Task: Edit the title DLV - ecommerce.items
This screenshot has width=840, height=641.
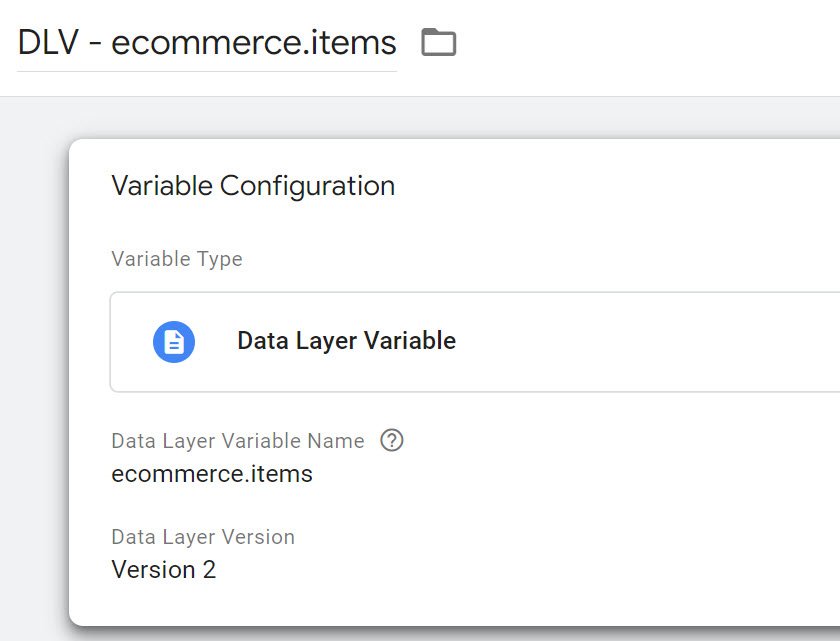Action: pyautogui.click(x=207, y=44)
